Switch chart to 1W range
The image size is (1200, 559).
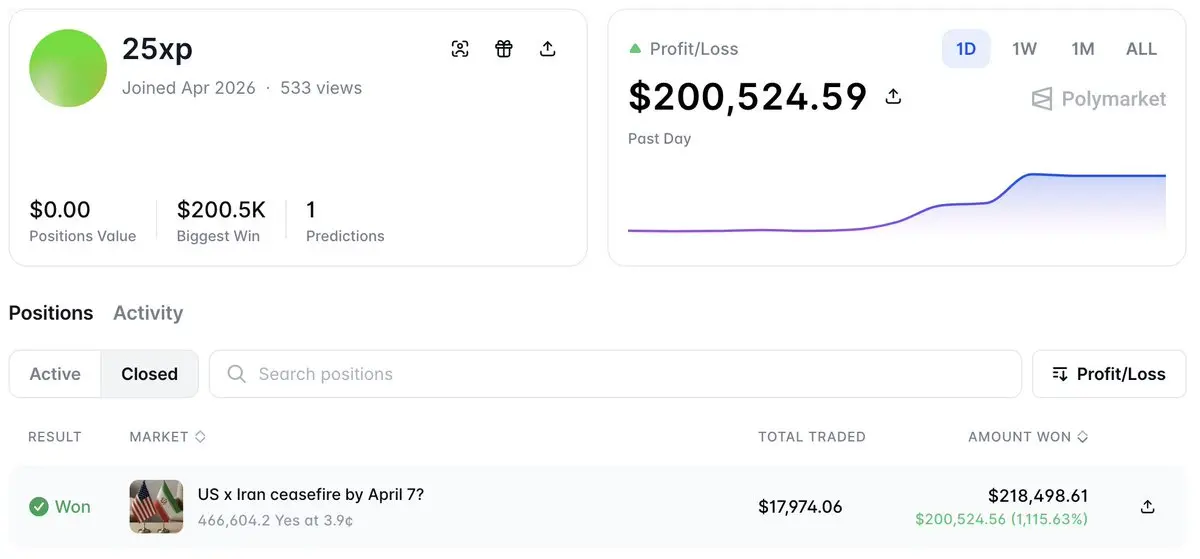1024,49
